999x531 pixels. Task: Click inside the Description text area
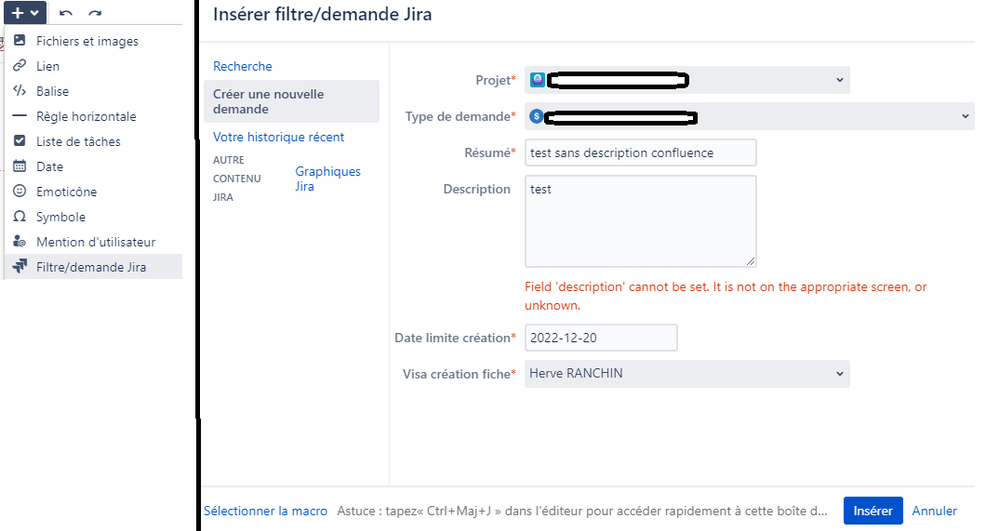click(640, 221)
